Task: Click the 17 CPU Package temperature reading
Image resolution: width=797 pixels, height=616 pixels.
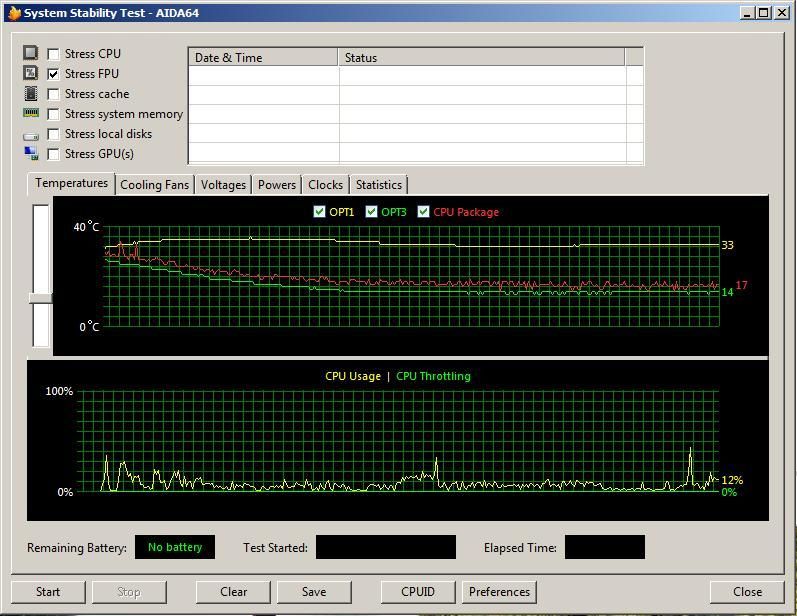Action: click(742, 285)
